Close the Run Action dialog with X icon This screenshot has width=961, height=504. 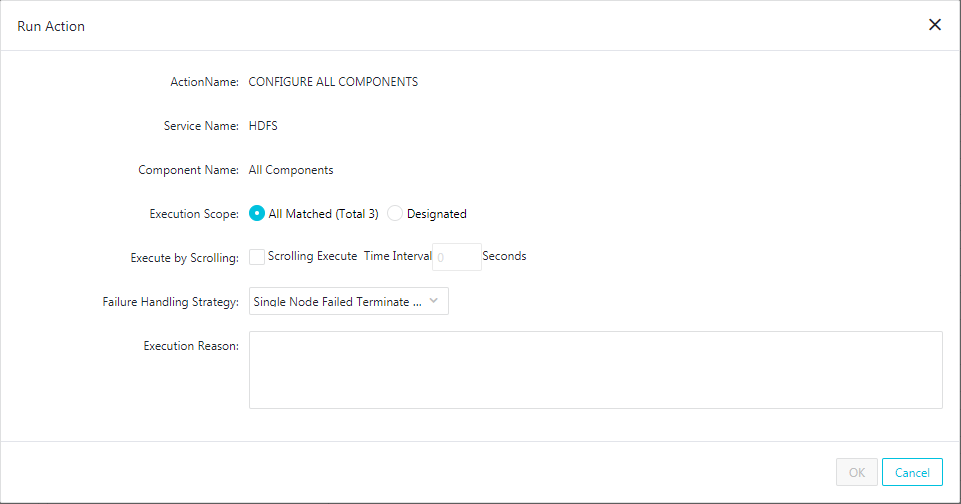[935, 25]
